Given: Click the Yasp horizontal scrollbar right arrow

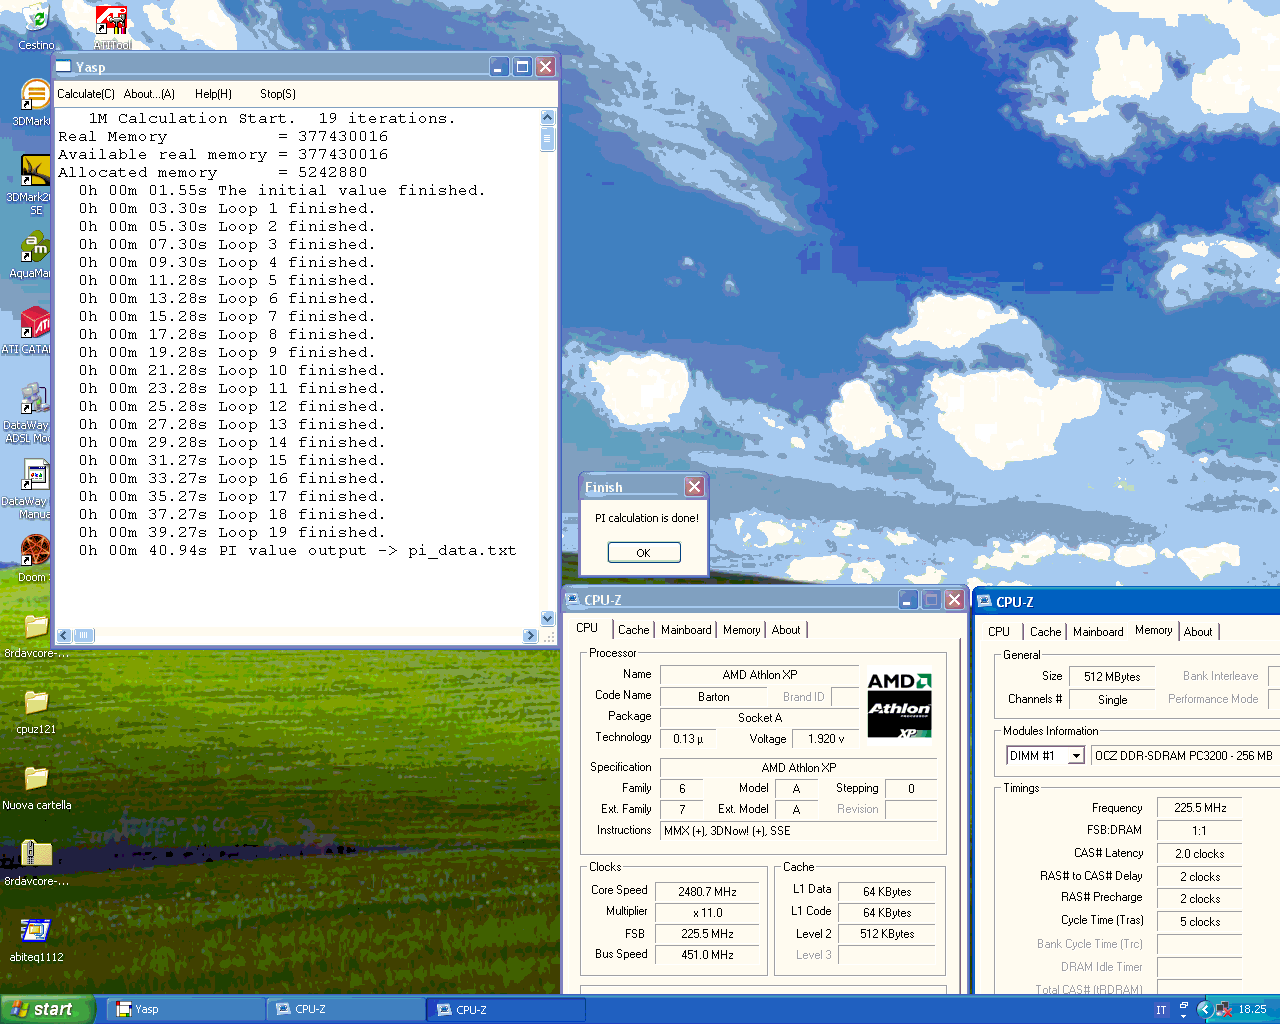Looking at the screenshot, I should [530, 635].
